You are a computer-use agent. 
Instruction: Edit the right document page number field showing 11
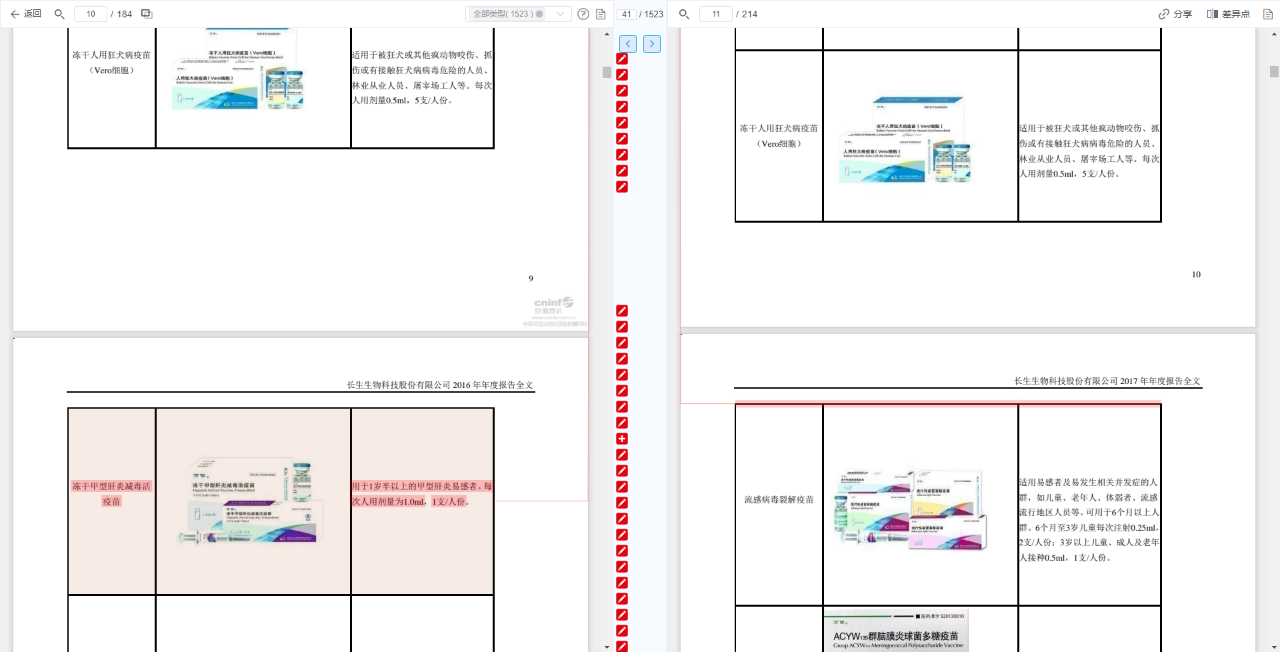click(716, 14)
